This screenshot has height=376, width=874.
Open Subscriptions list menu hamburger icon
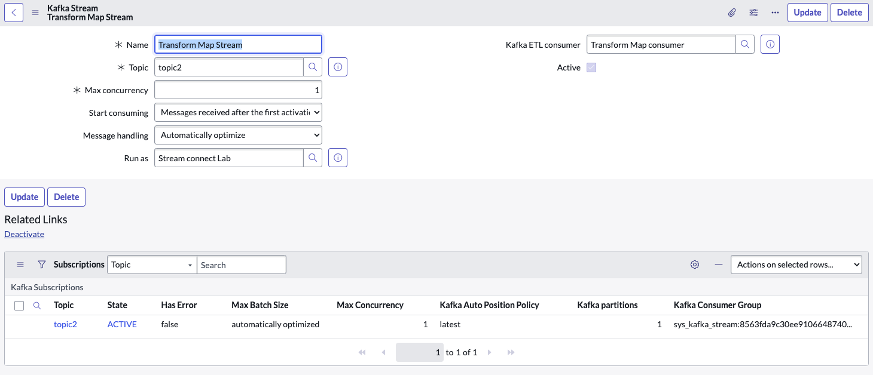pyautogui.click(x=20, y=265)
